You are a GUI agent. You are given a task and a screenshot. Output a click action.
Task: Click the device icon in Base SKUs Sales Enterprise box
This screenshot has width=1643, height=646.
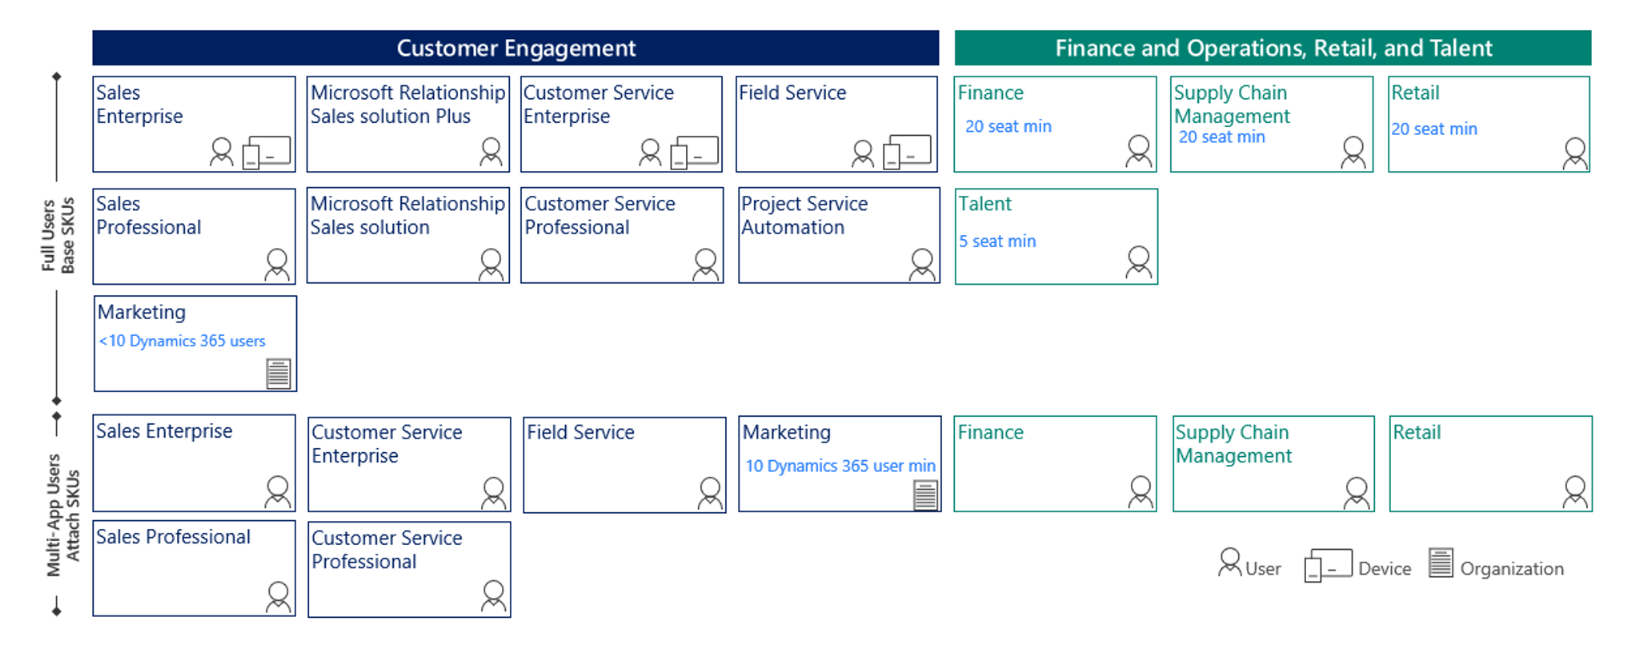coord(267,152)
